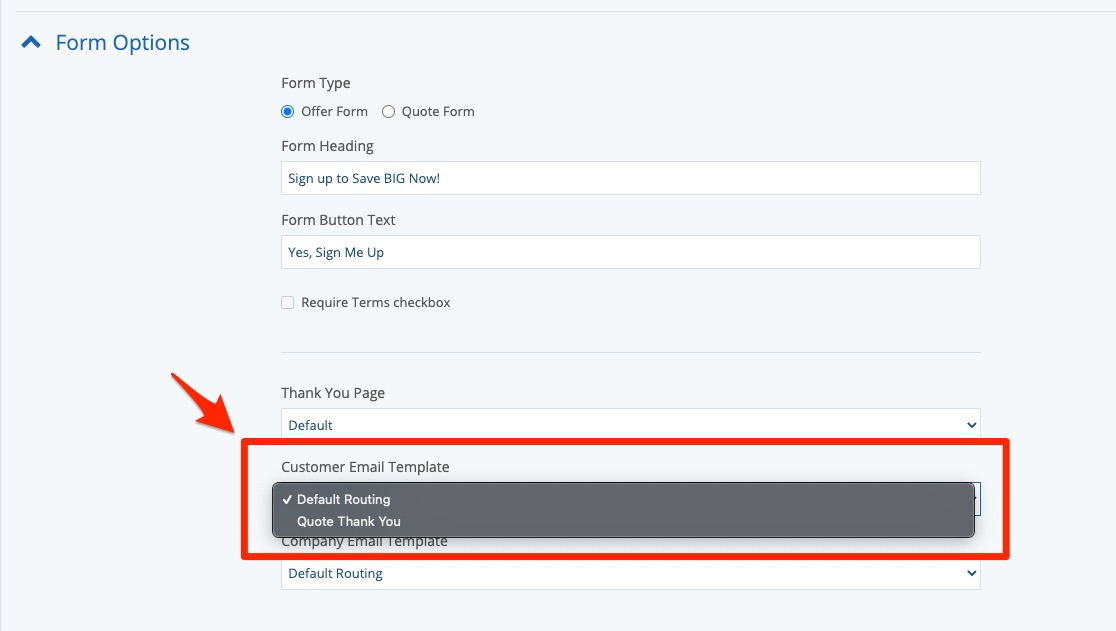The width and height of the screenshot is (1116, 631).
Task: Click into the Form Heading text field
Action: [x=630, y=179]
